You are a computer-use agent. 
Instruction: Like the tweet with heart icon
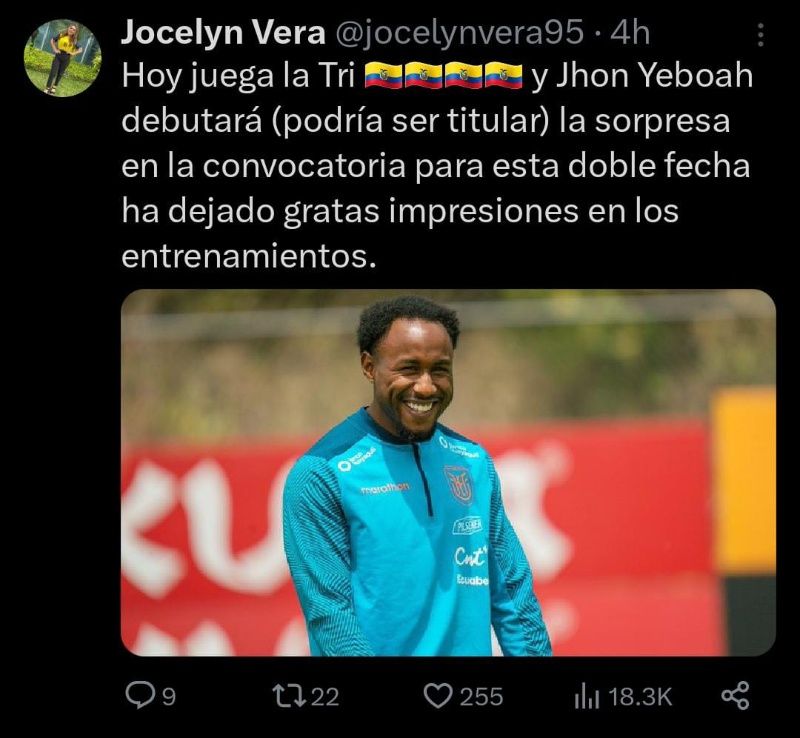438,697
